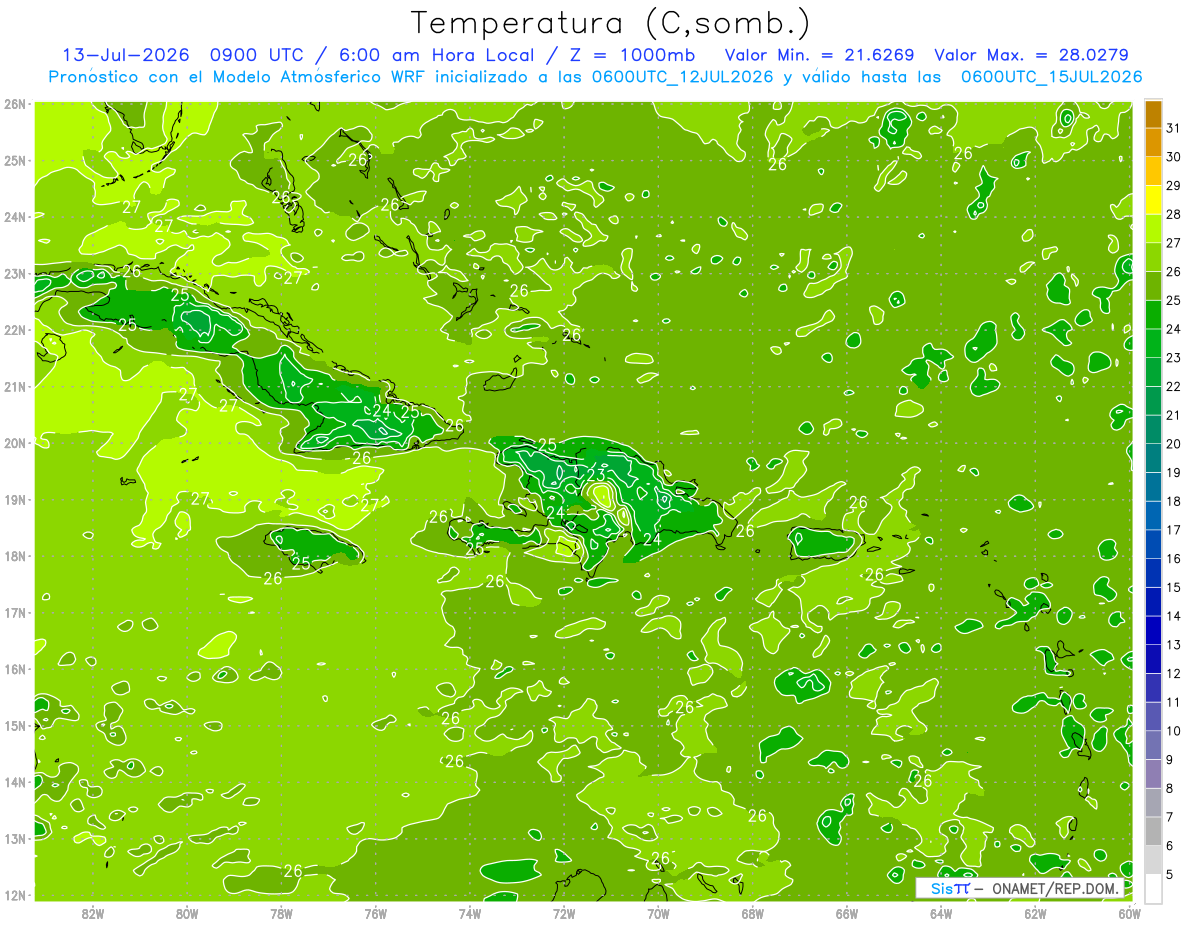Click the gray swatch between 6 and 7

pos(1153,831)
